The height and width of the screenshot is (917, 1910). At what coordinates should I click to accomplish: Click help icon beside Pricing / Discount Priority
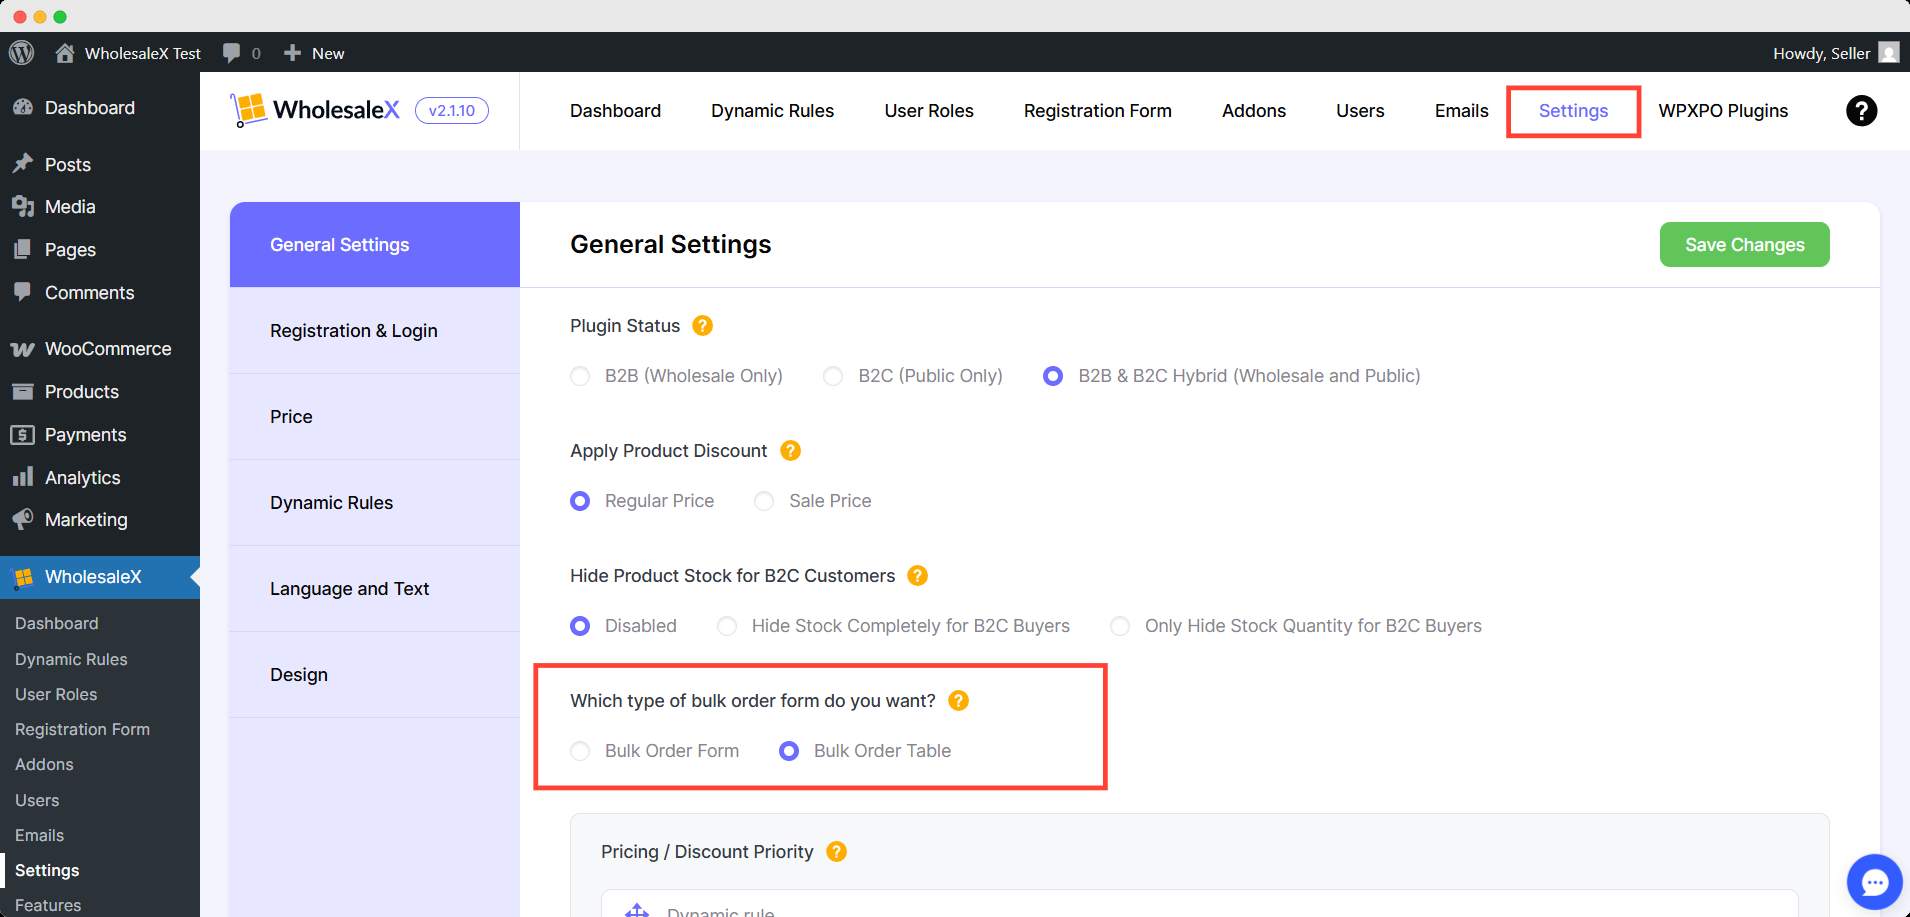point(837,852)
